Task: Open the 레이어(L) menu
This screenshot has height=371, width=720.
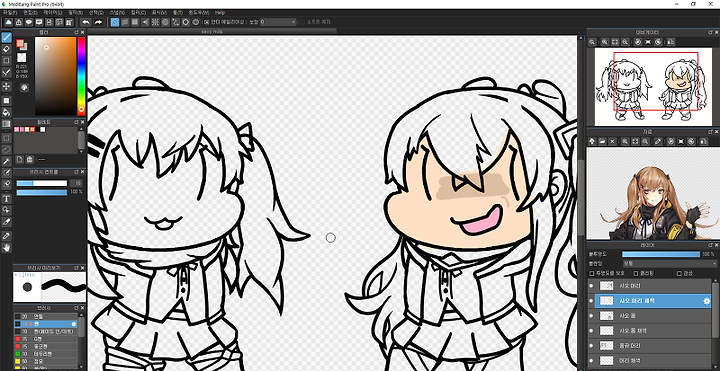Action: tap(52, 12)
